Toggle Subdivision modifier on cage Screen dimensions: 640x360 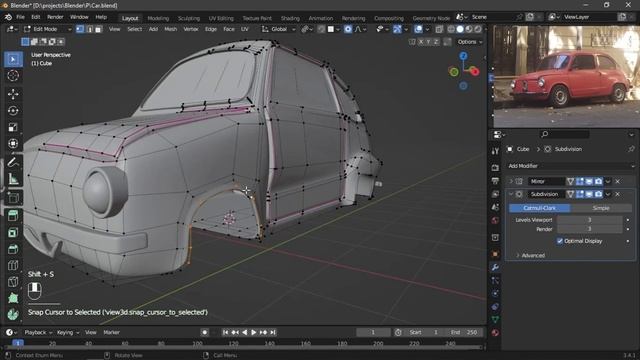point(570,194)
